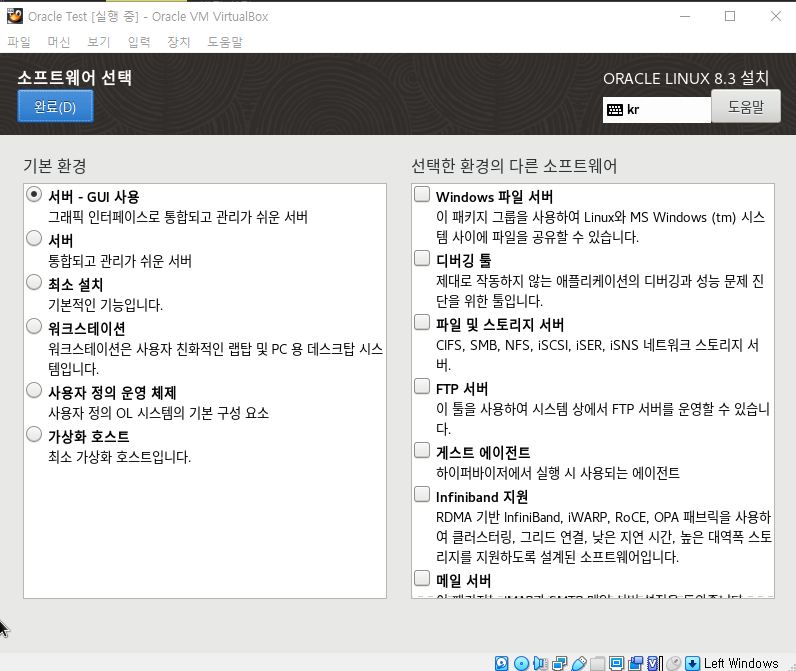The image size is (796, 671).
Task: Click the network adapter status icon
Action: pos(559,663)
